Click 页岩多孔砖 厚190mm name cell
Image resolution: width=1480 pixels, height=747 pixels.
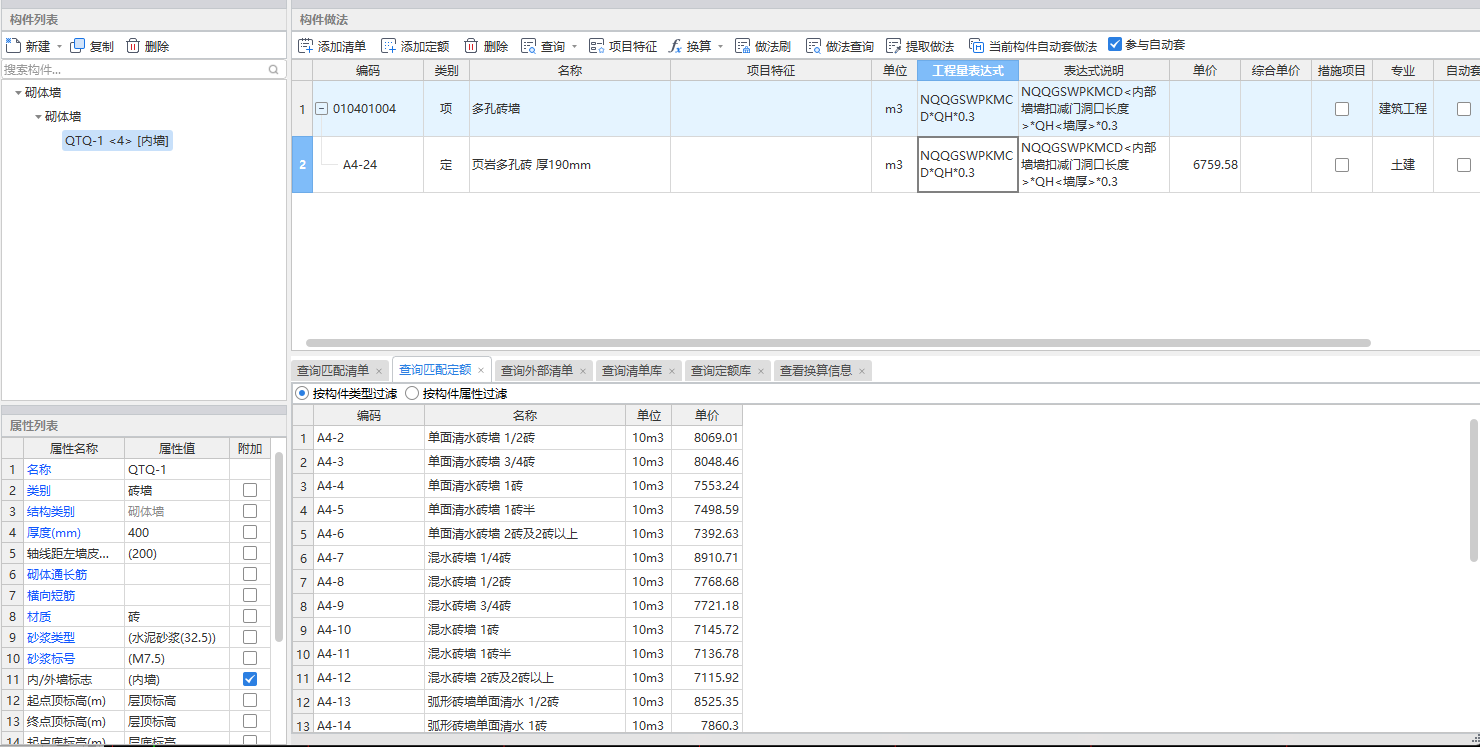point(570,165)
